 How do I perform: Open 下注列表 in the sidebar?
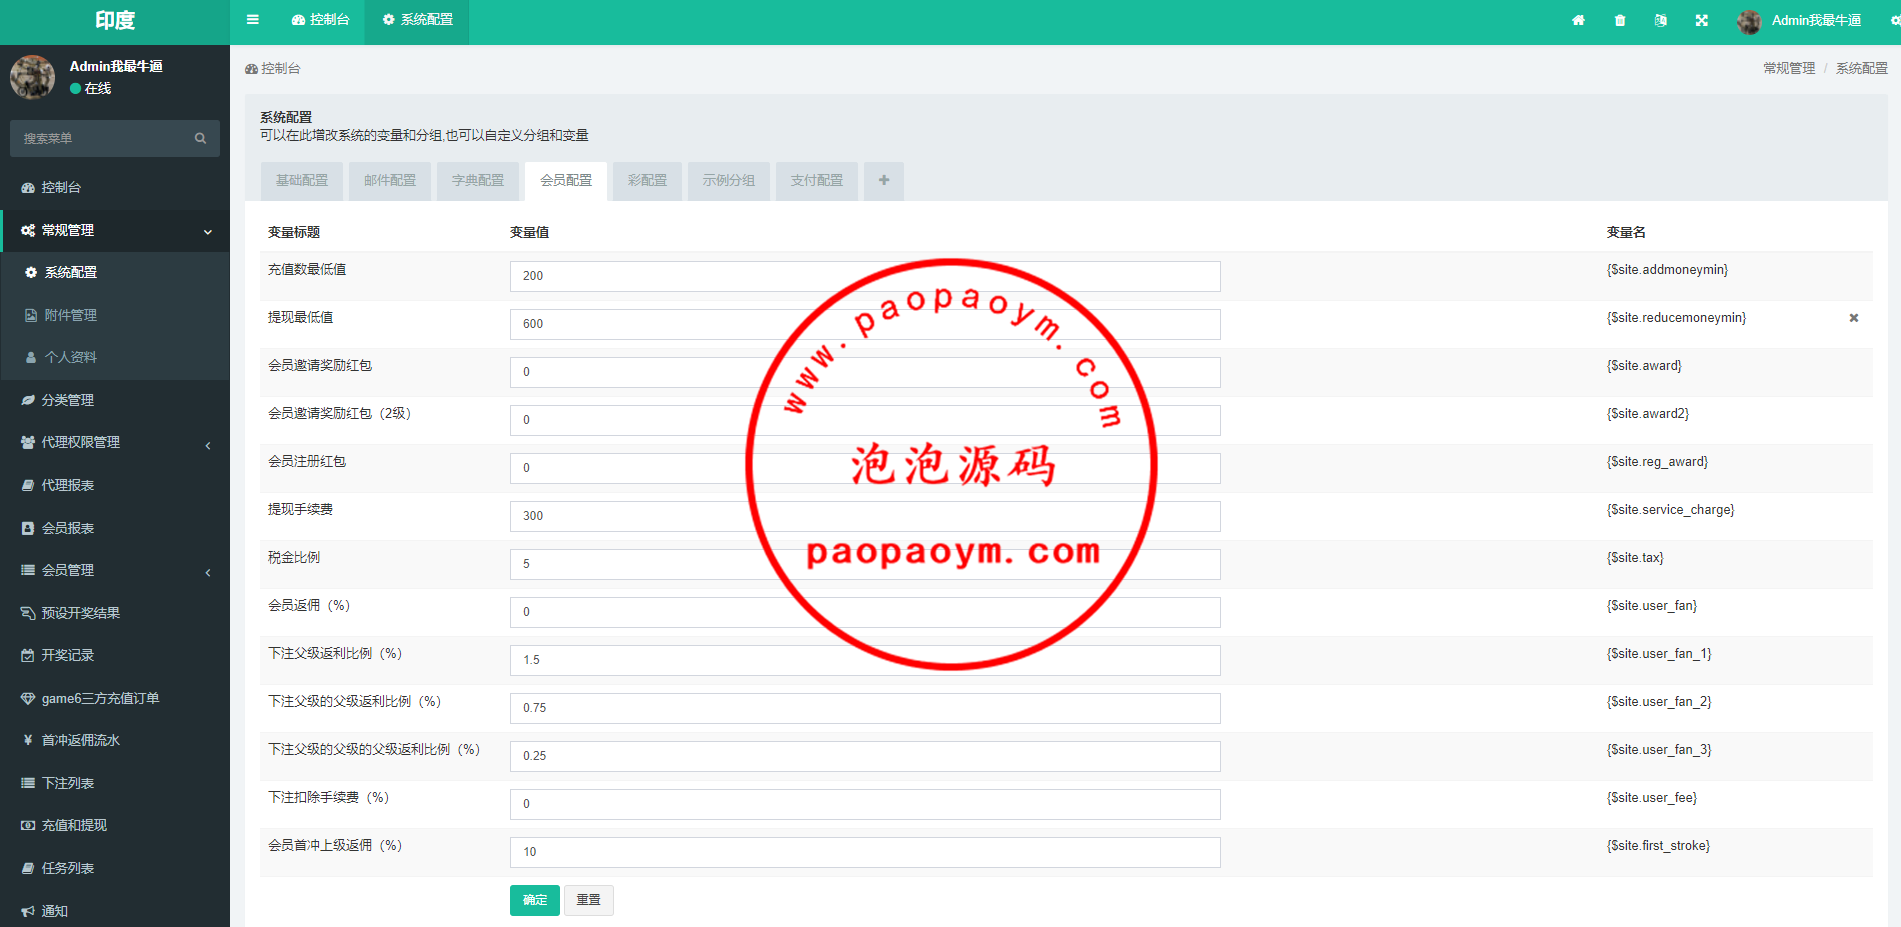(x=115, y=783)
